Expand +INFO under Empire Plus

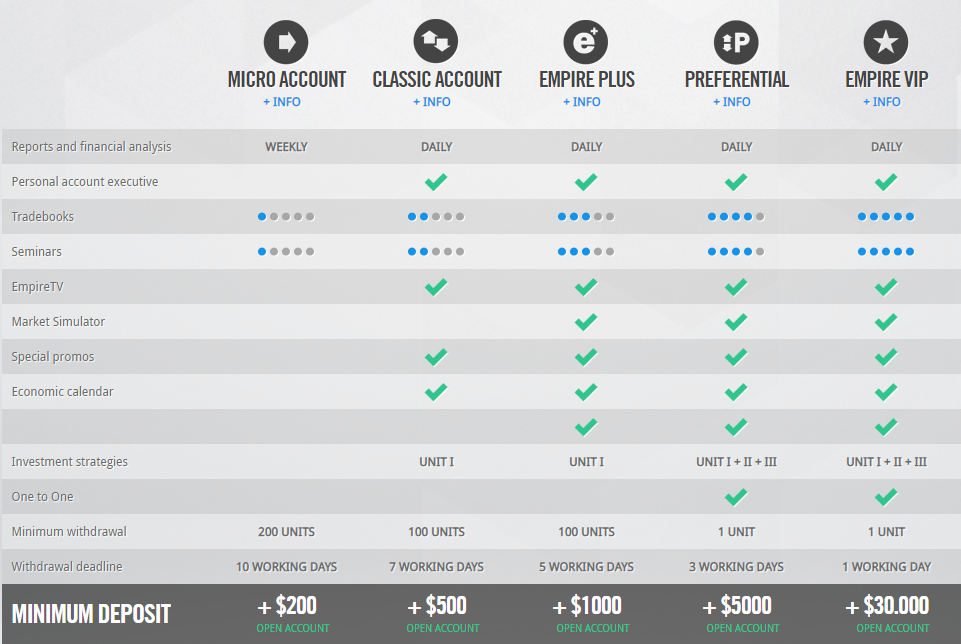[x=582, y=102]
